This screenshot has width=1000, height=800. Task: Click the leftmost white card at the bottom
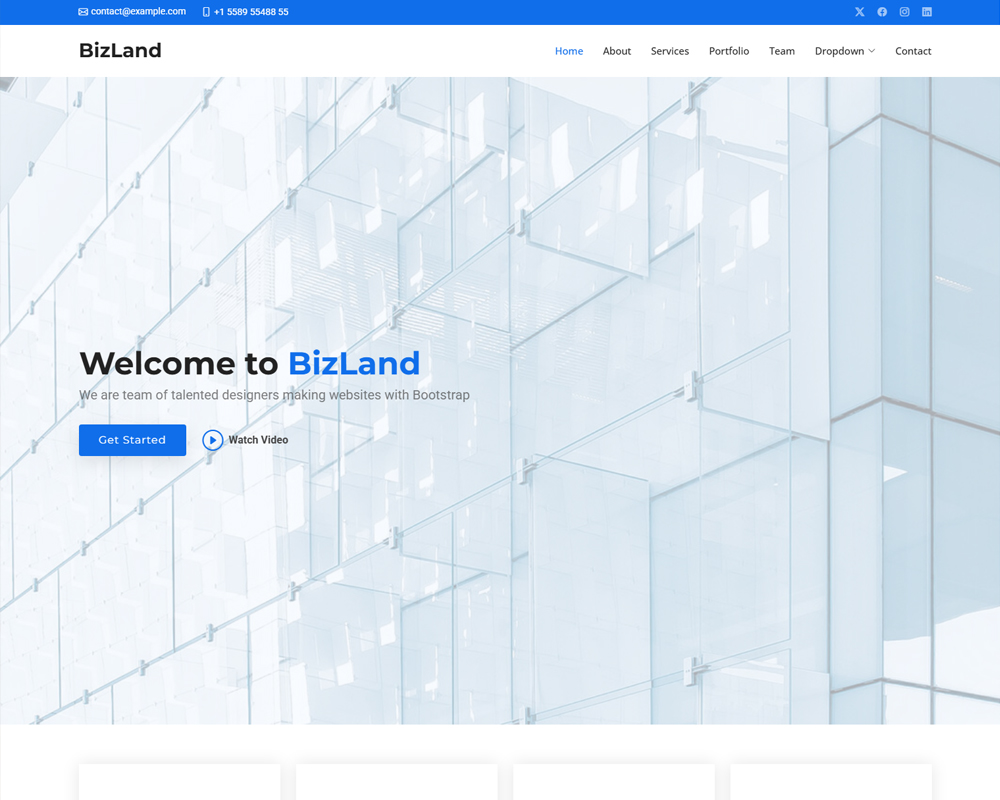(179, 783)
